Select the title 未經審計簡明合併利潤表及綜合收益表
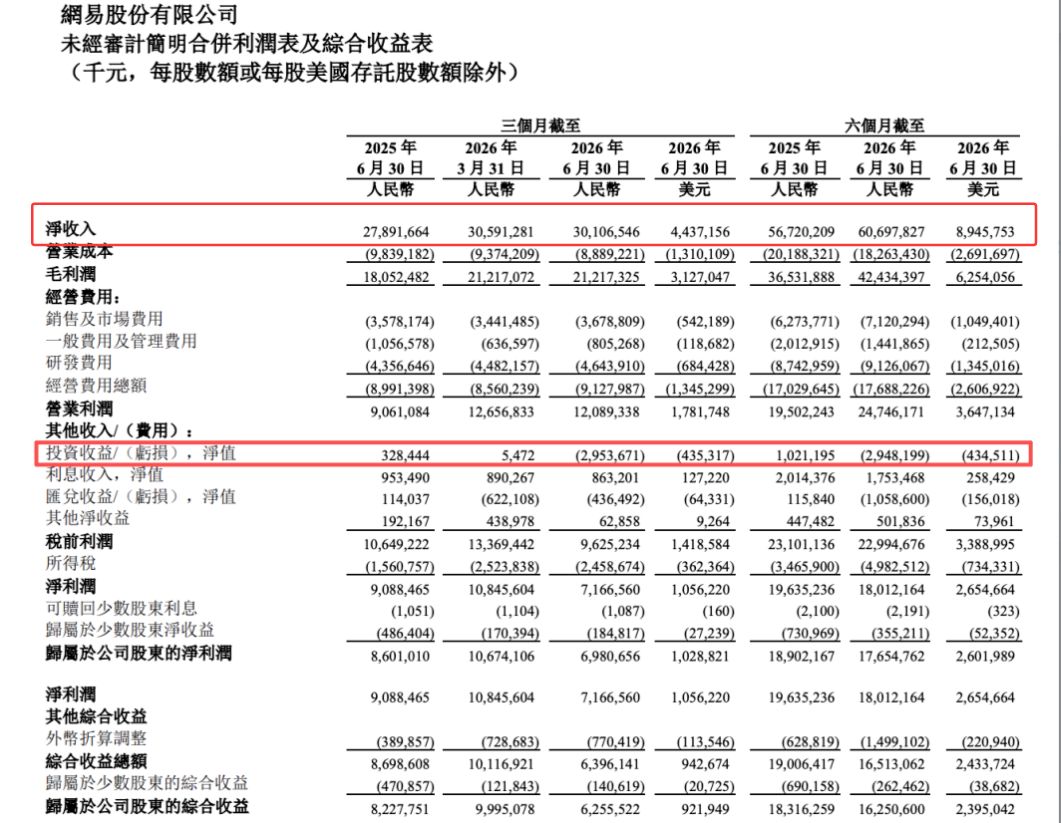The width and height of the screenshot is (1061, 823). pos(246,44)
